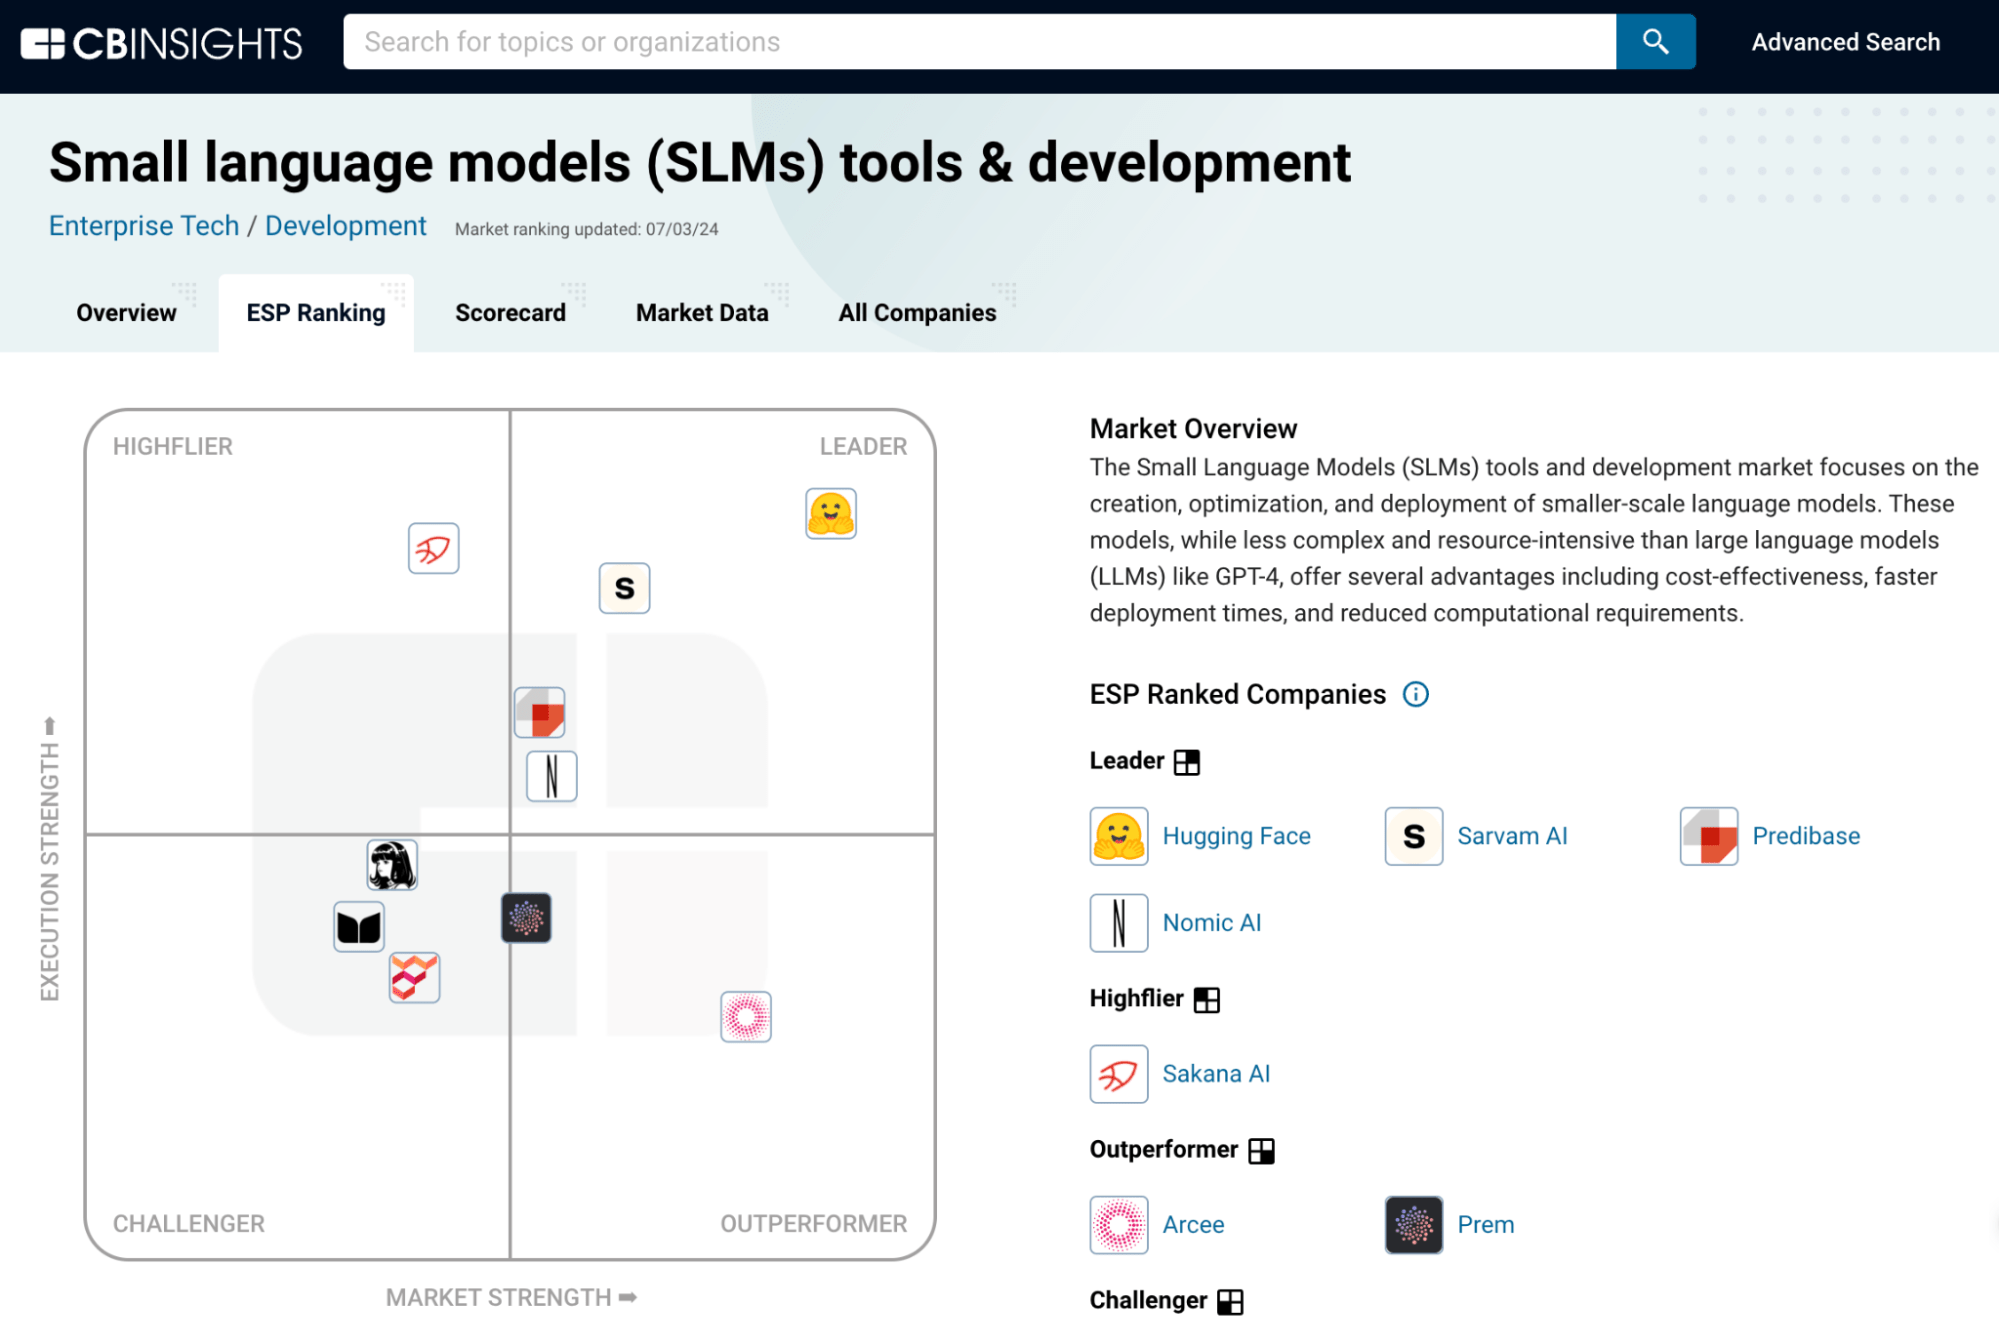Click the Nomic AI thumbnail in Leader list
Screen dimensions: 1999x1328
click(1118, 922)
